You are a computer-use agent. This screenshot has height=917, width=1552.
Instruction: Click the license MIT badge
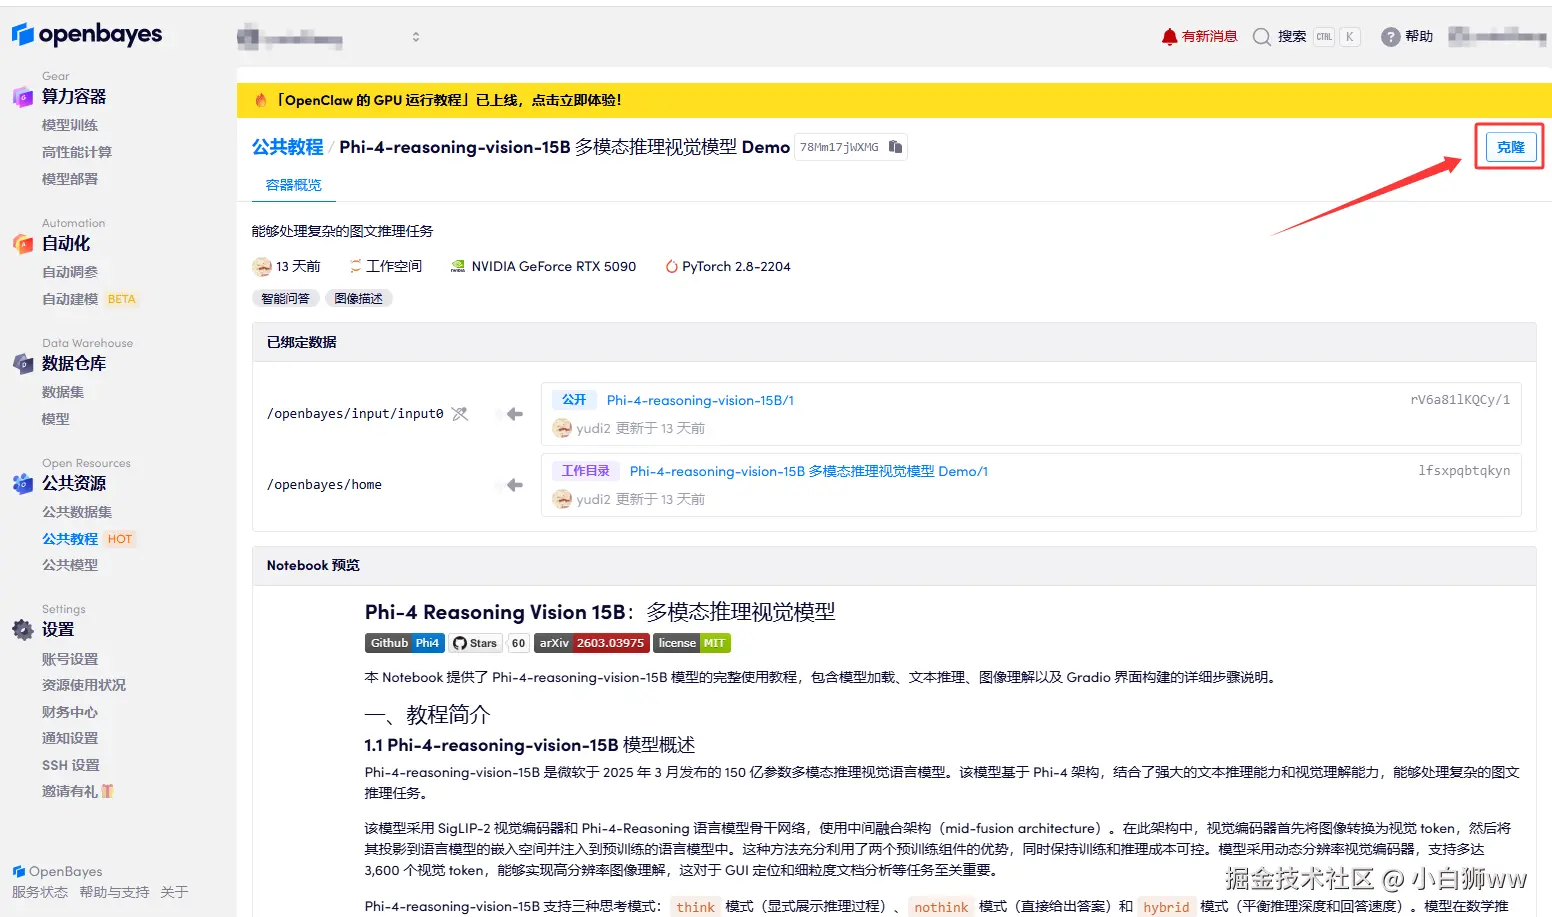pyautogui.click(x=692, y=643)
